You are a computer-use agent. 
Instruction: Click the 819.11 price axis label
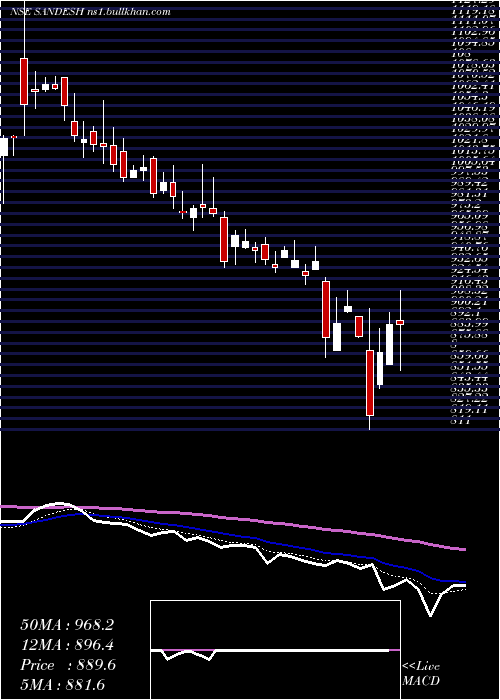[x=469, y=409]
